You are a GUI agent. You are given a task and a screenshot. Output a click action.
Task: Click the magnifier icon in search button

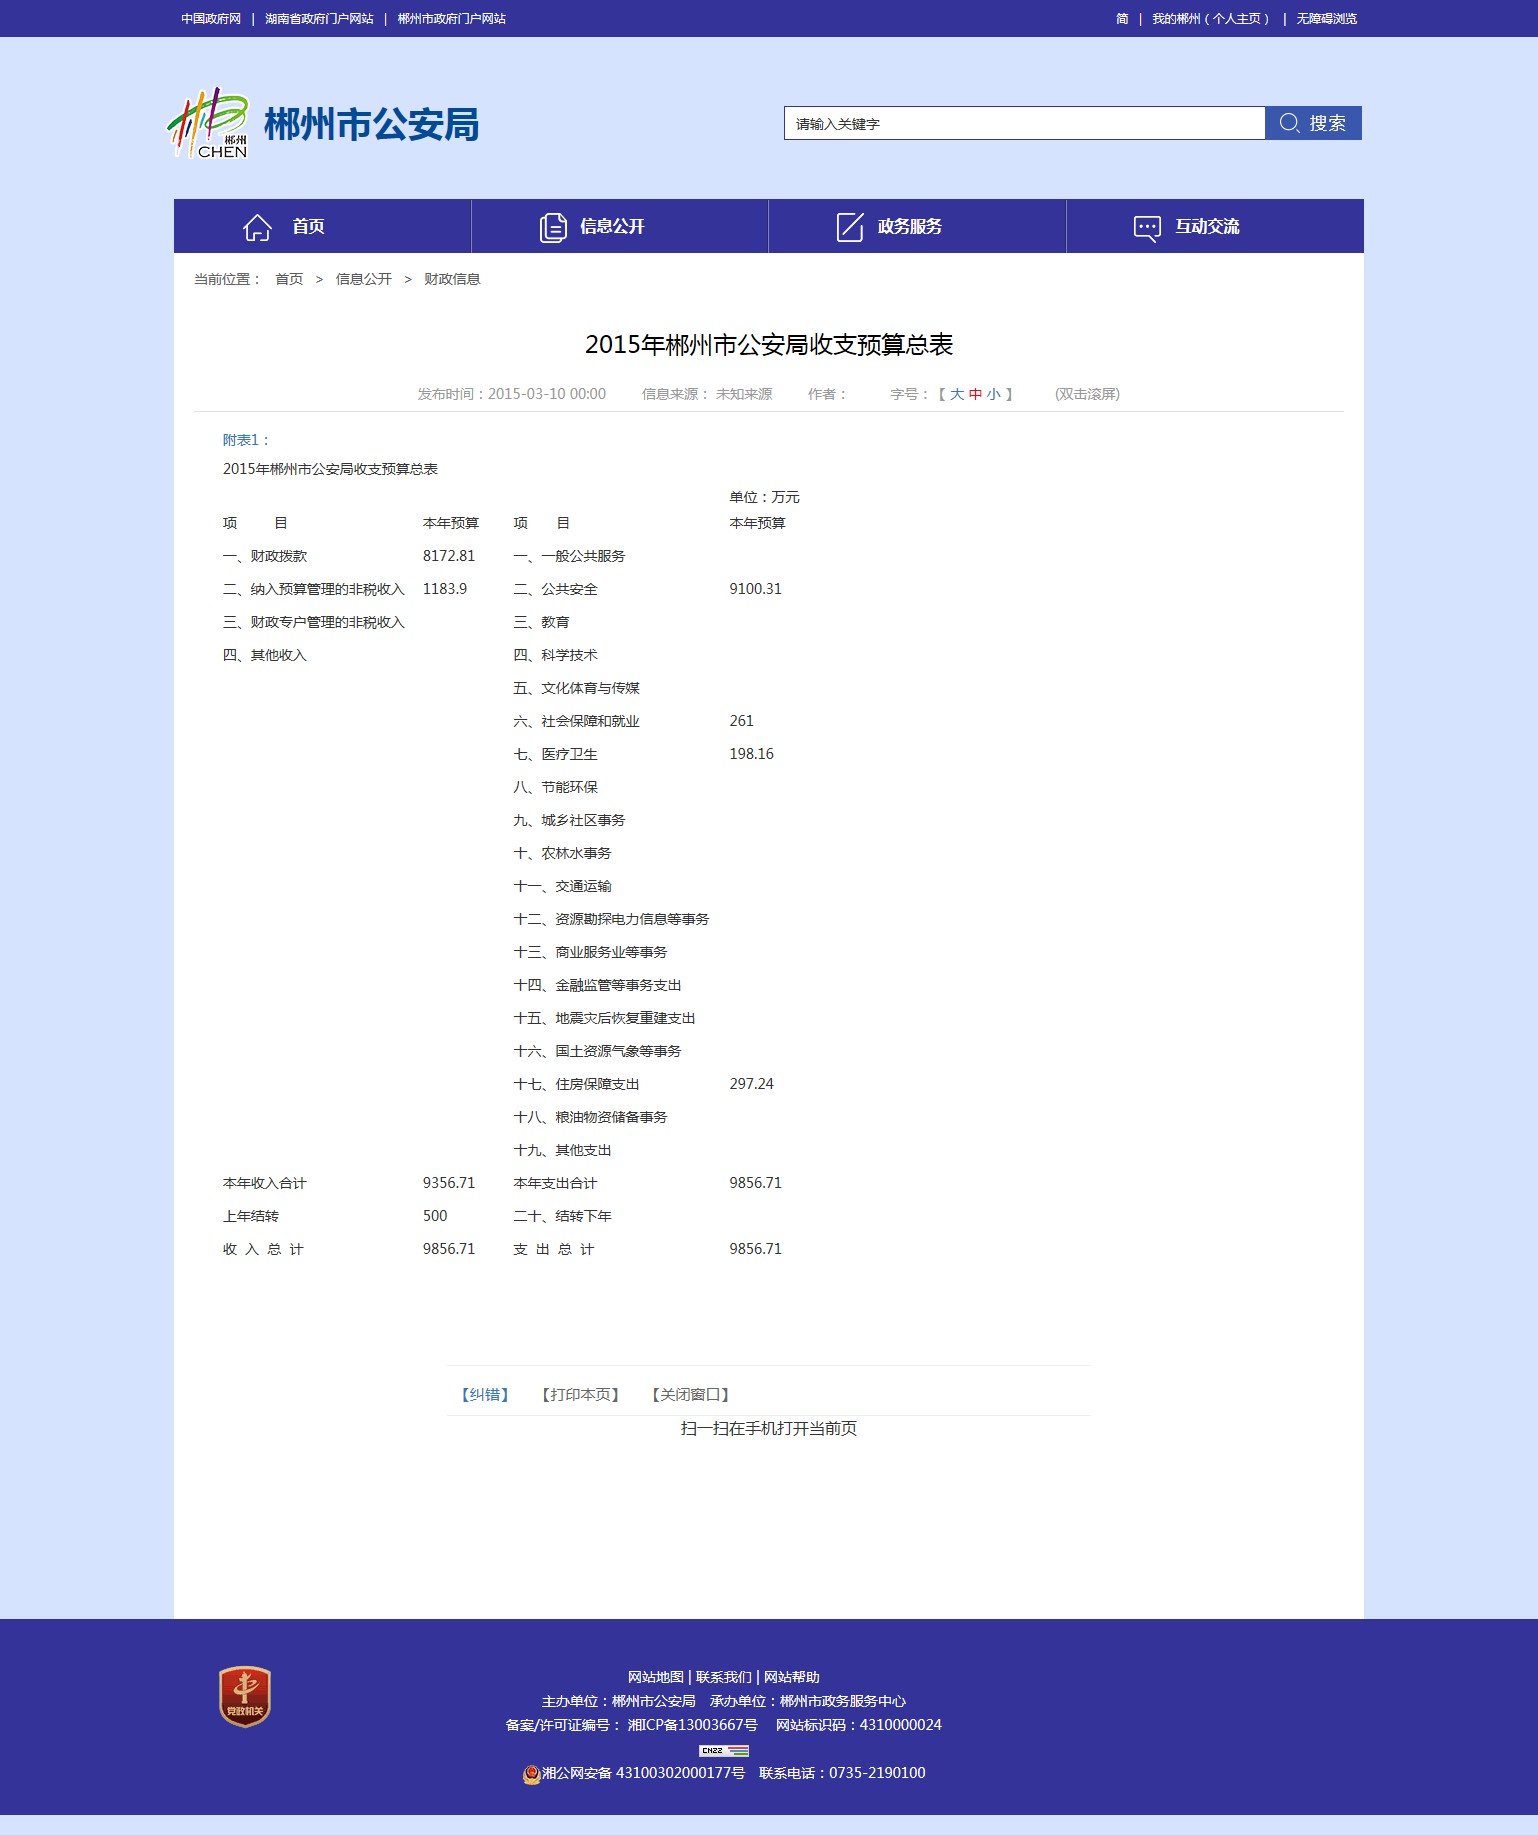pos(1289,123)
